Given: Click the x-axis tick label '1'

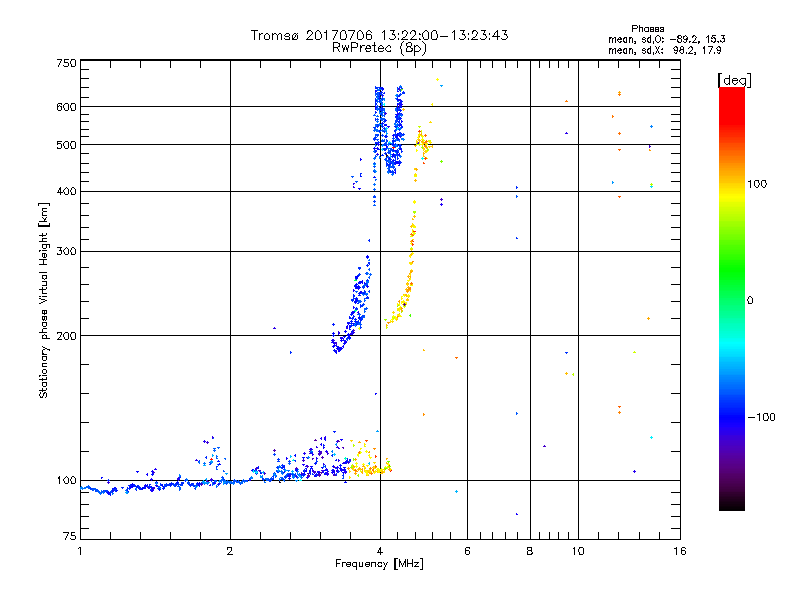Looking at the screenshot, I should click(x=80, y=551).
